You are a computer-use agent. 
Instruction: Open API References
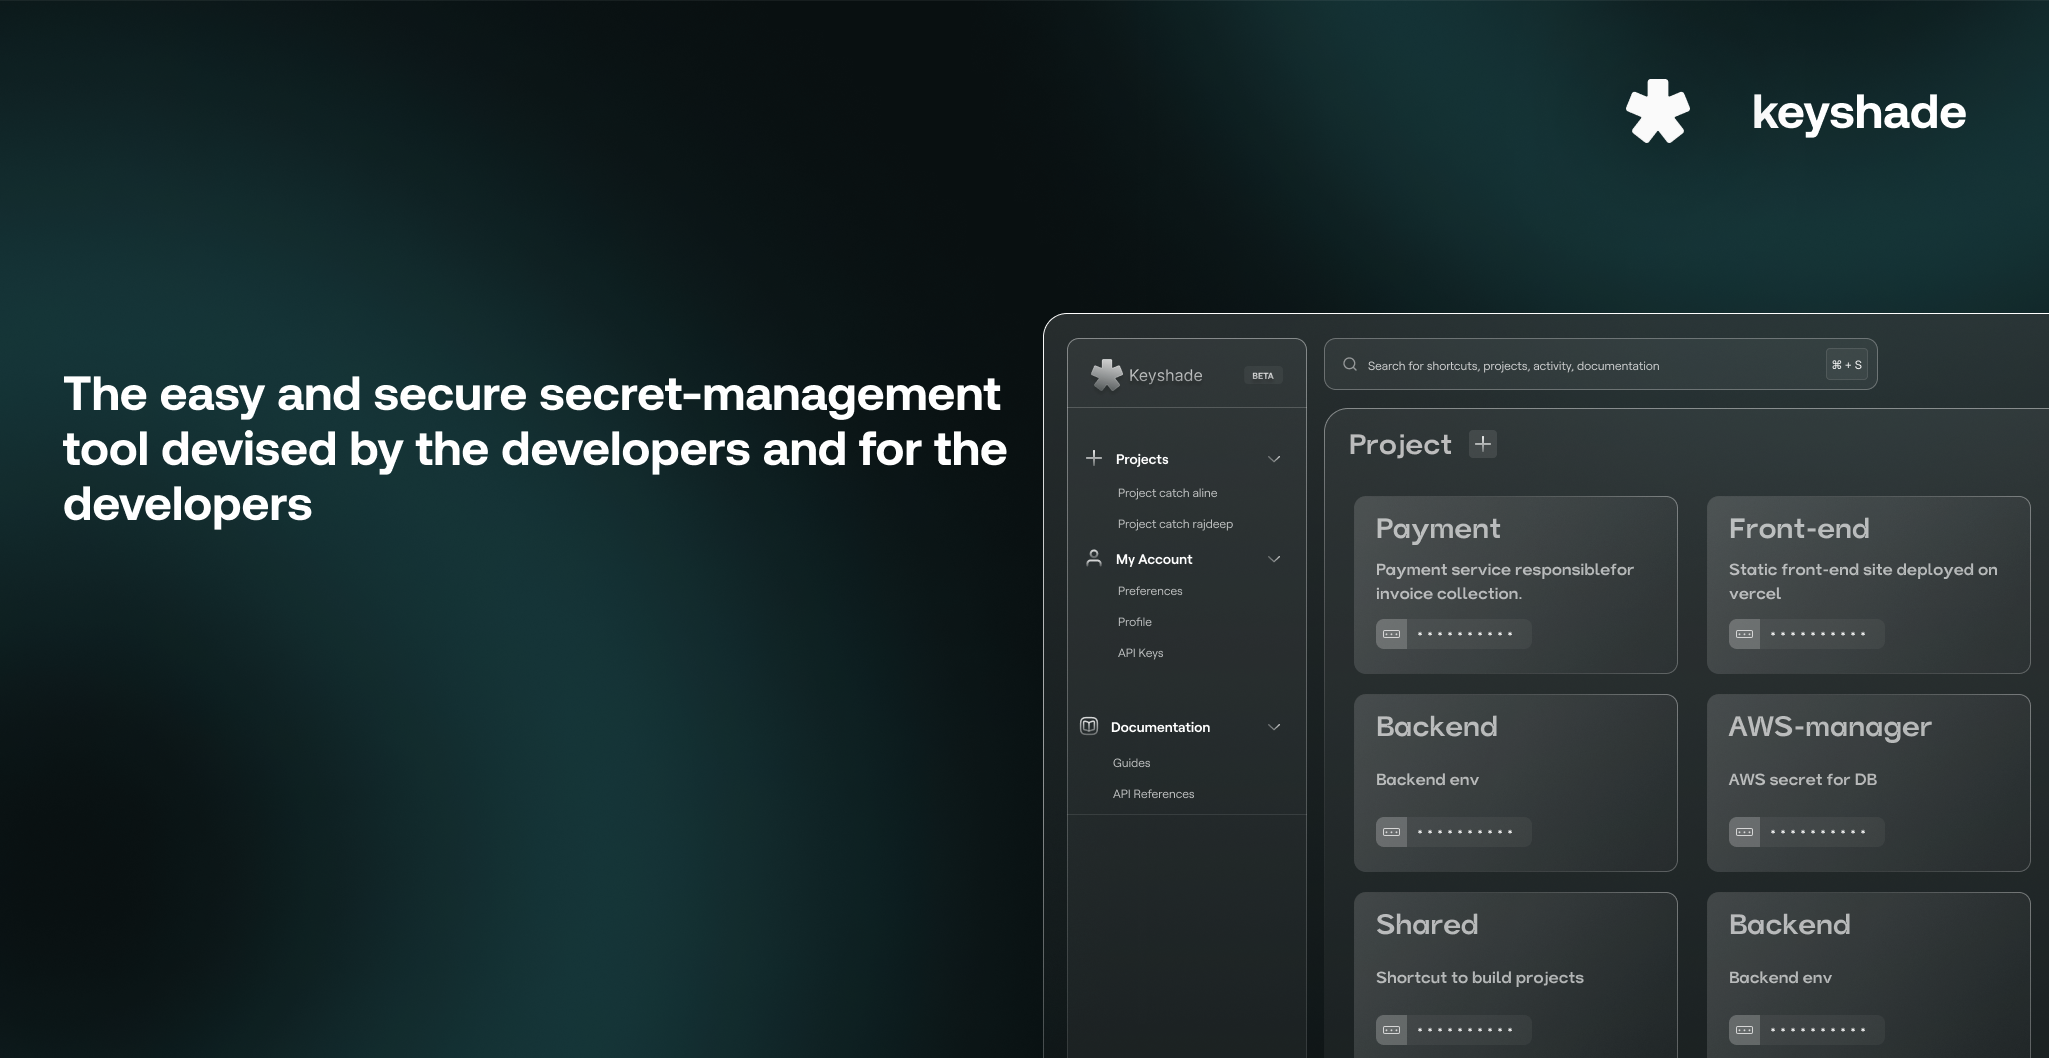coord(1153,794)
